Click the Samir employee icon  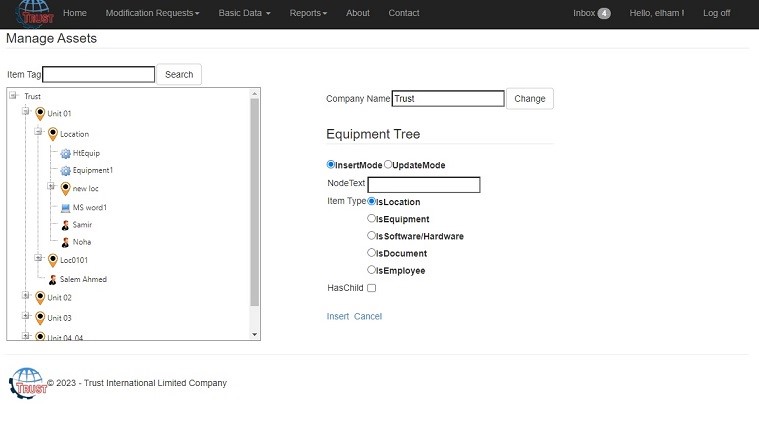[65, 225]
